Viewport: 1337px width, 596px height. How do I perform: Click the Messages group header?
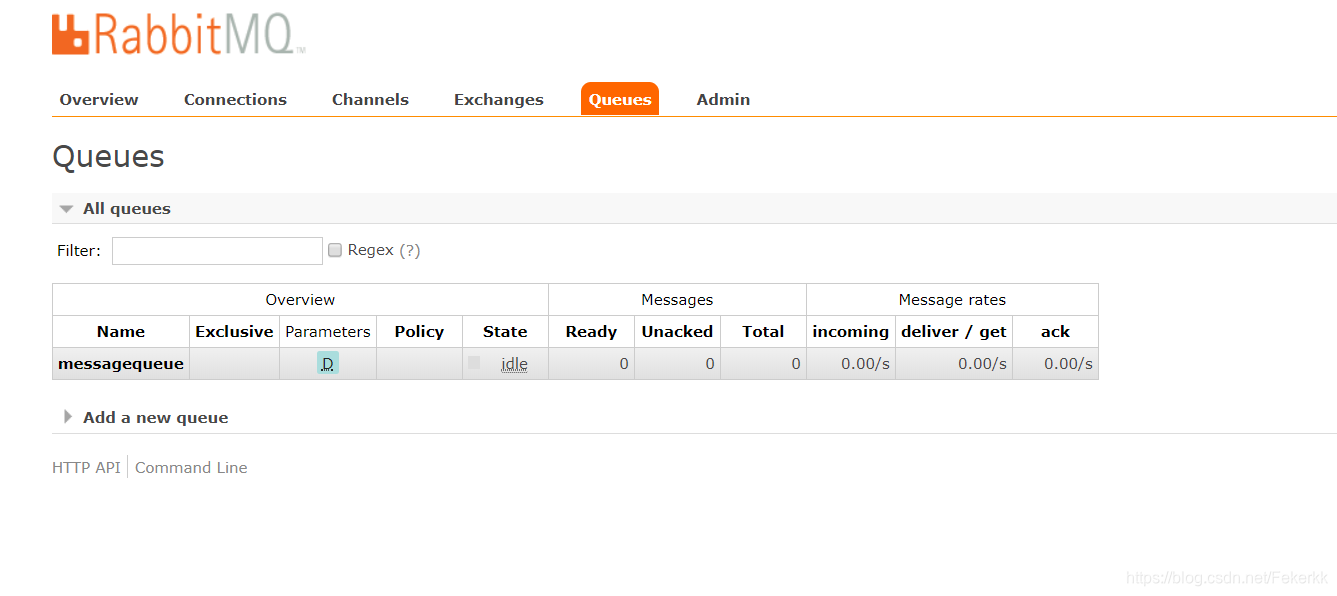pyautogui.click(x=677, y=300)
